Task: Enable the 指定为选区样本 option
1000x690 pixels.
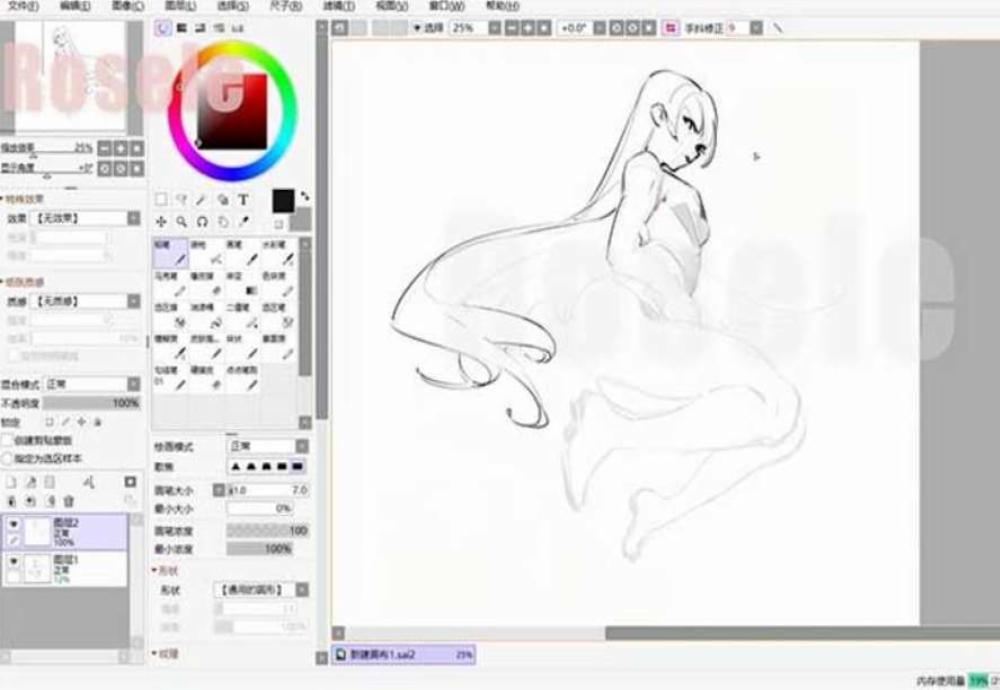Action: point(8,458)
